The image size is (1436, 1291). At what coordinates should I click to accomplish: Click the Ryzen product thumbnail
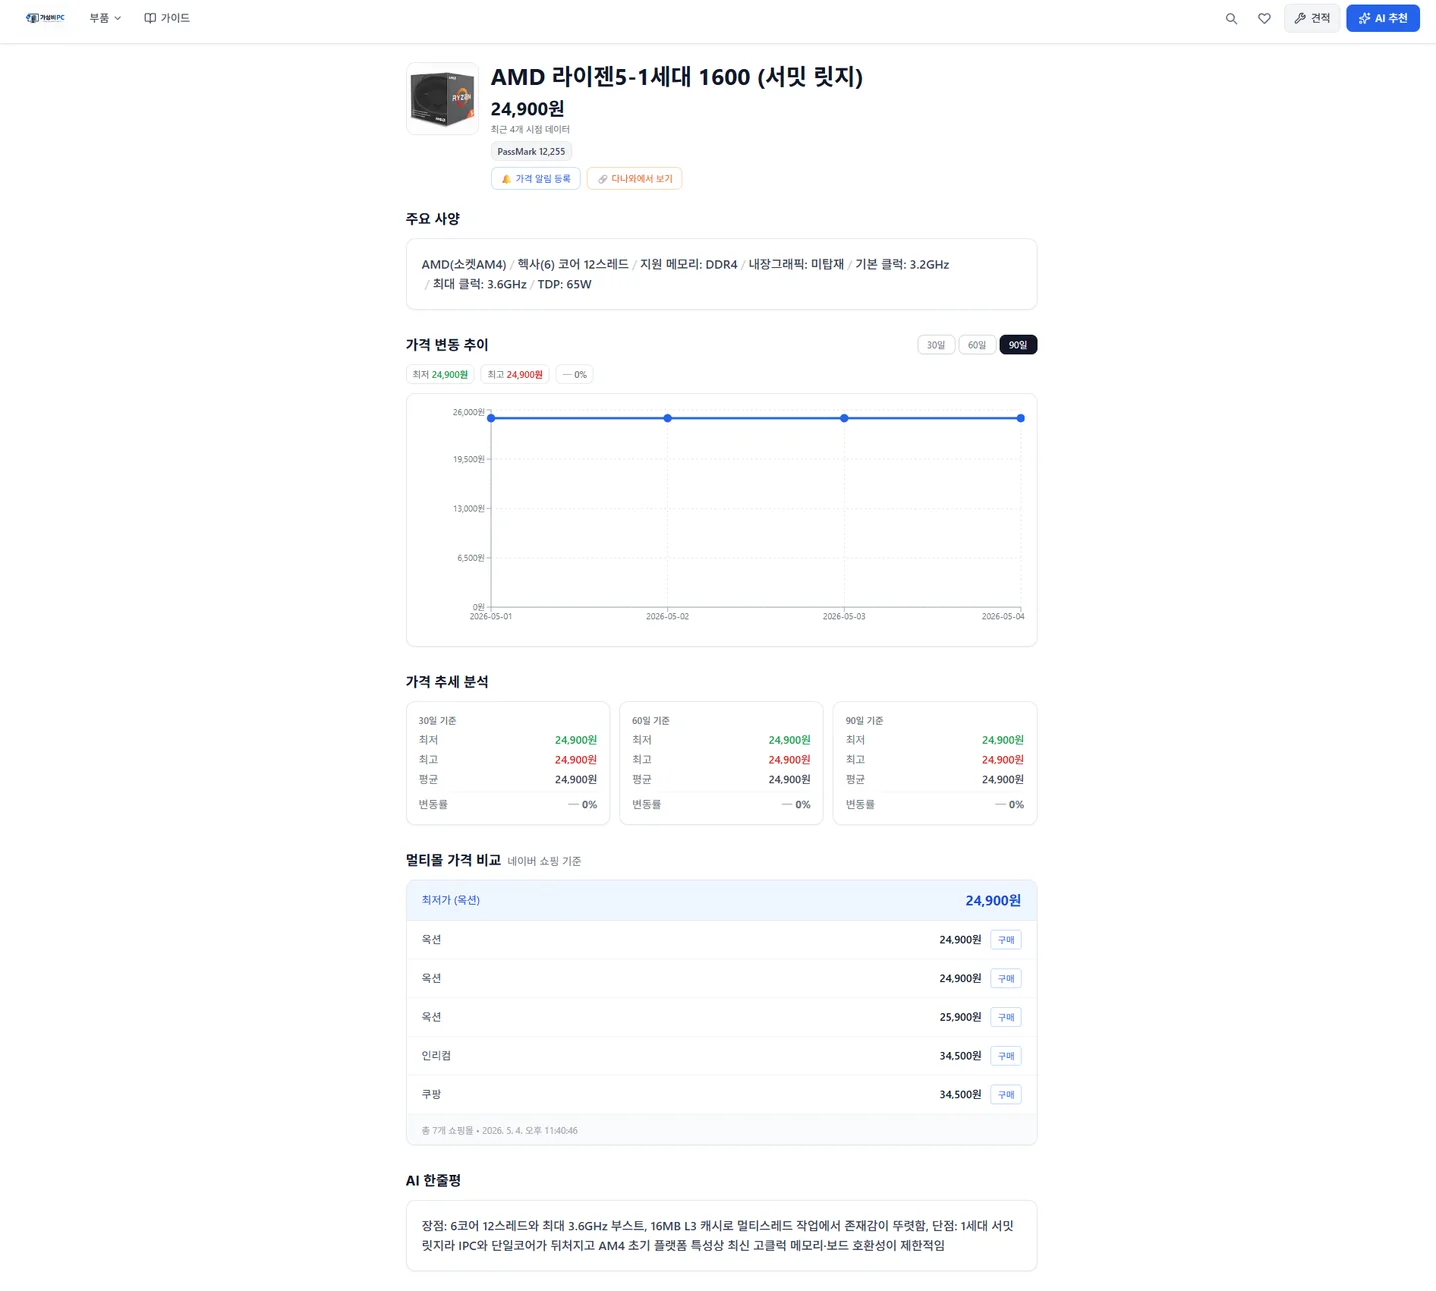[442, 98]
